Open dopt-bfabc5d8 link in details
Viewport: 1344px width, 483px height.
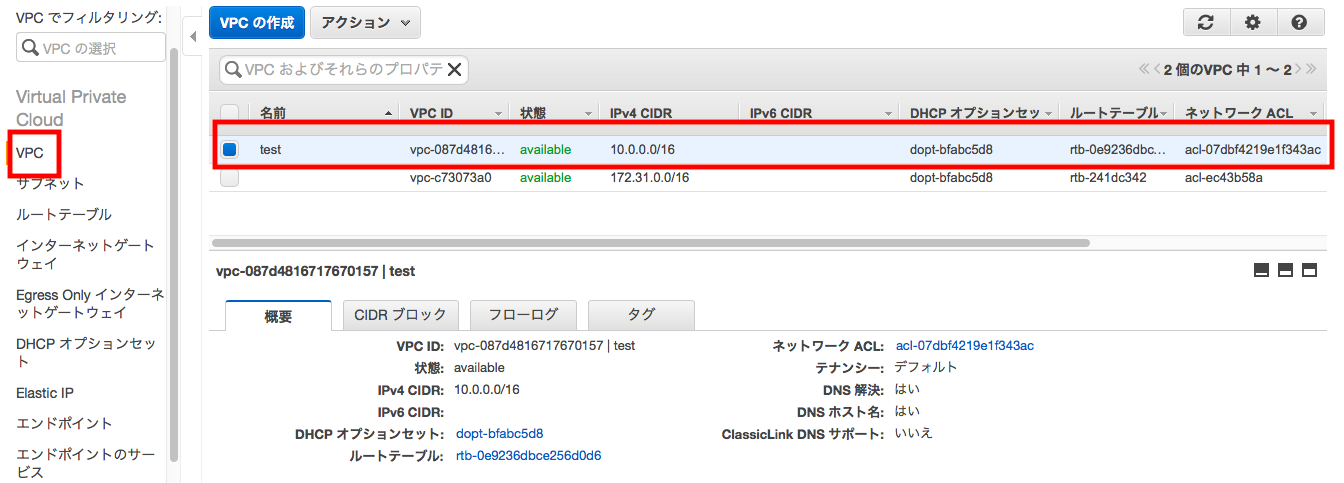coord(499,434)
